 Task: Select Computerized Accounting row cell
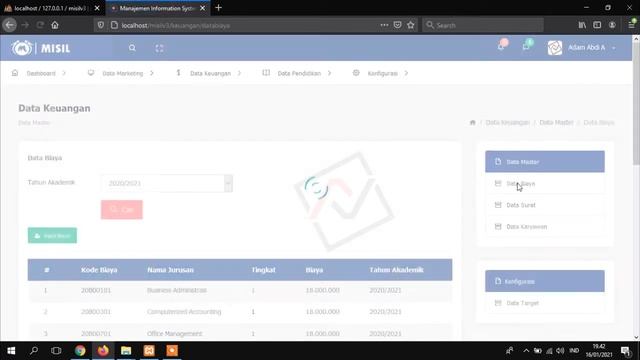coord(184,312)
